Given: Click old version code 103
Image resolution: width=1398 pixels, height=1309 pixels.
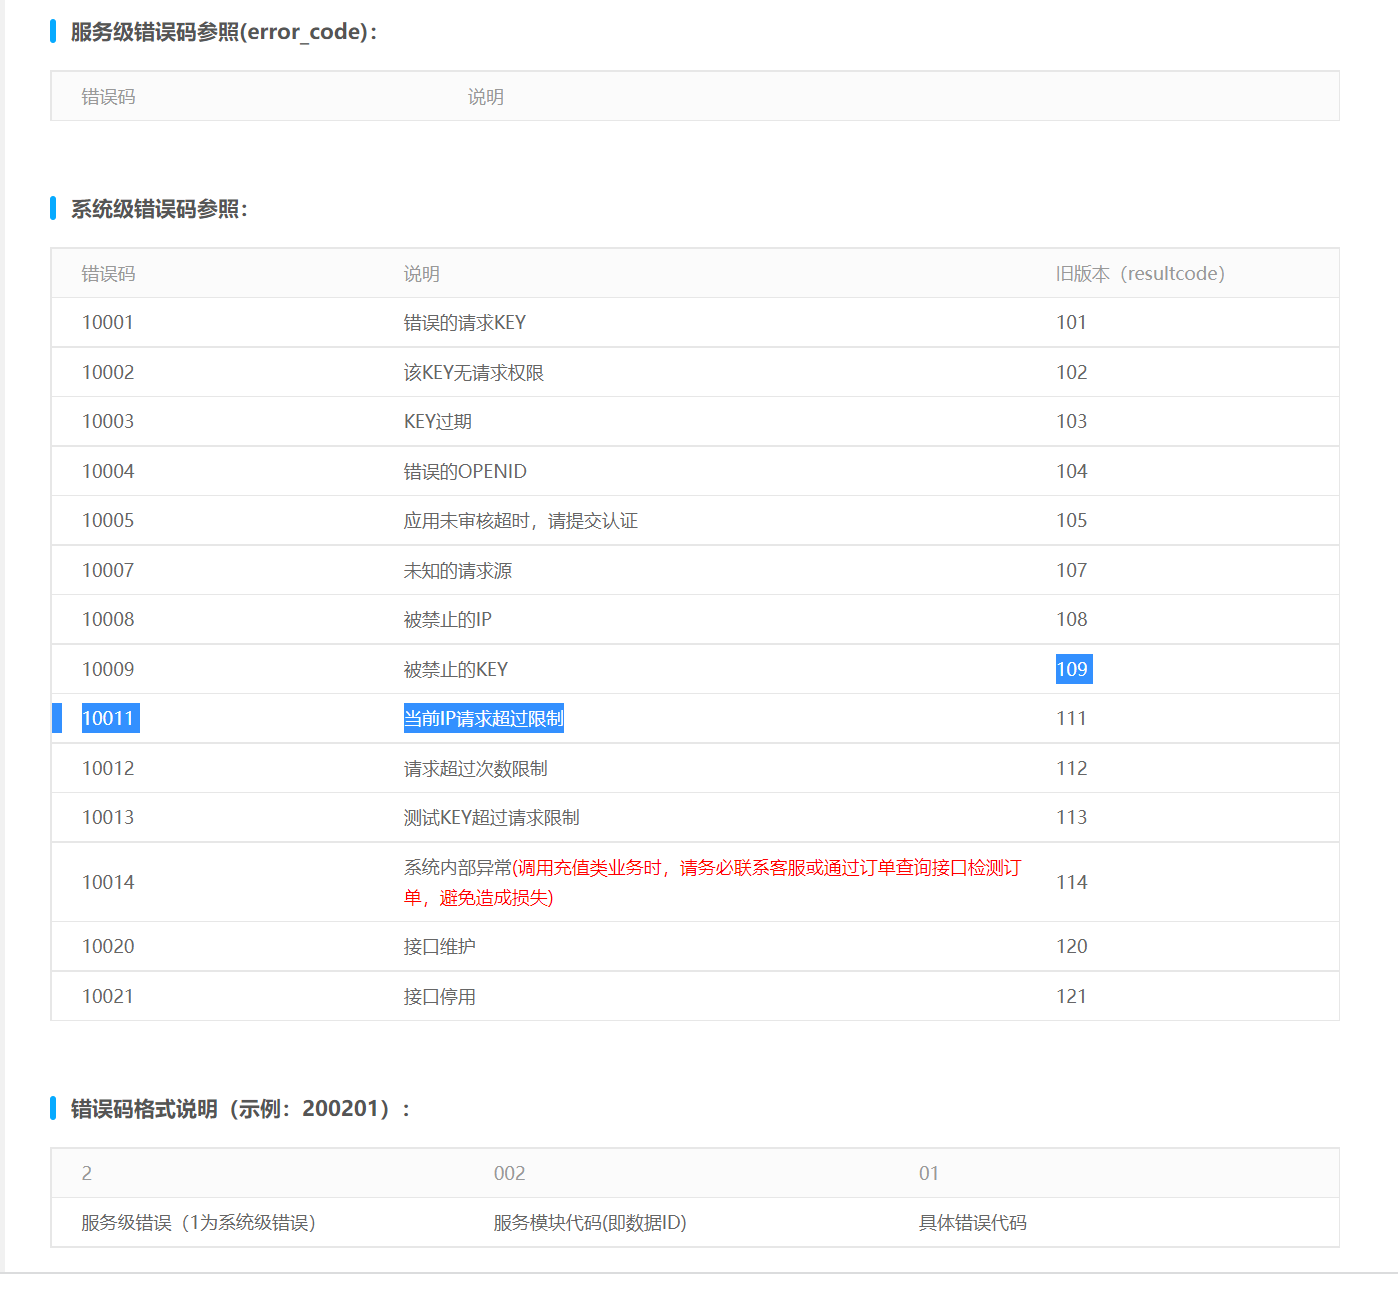Looking at the screenshot, I should click(x=1071, y=421).
